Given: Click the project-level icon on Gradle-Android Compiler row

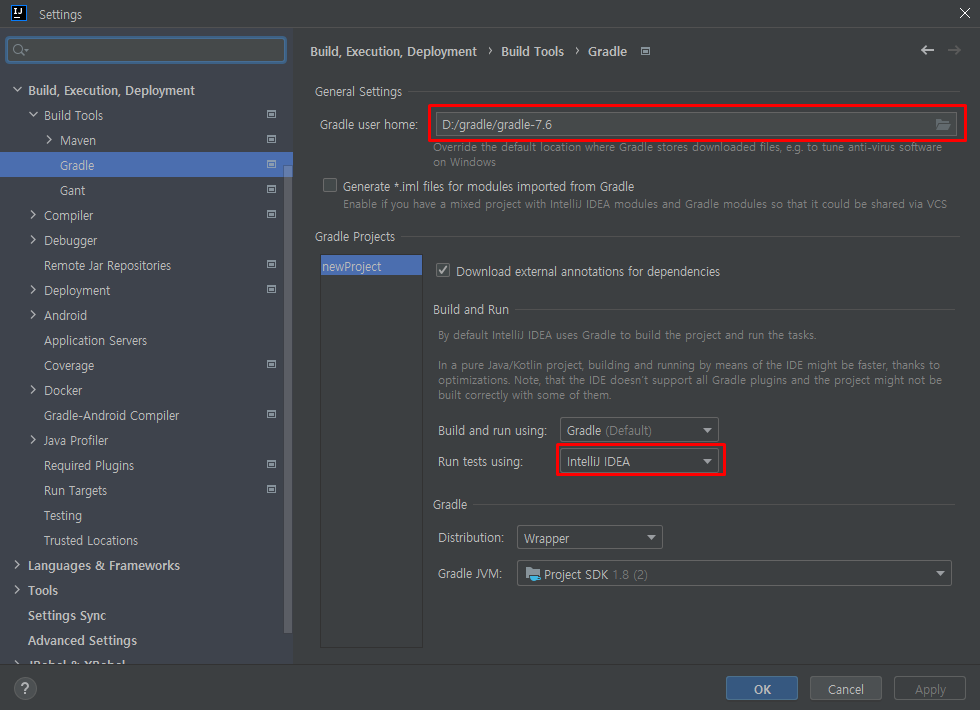Looking at the screenshot, I should 271,414.
